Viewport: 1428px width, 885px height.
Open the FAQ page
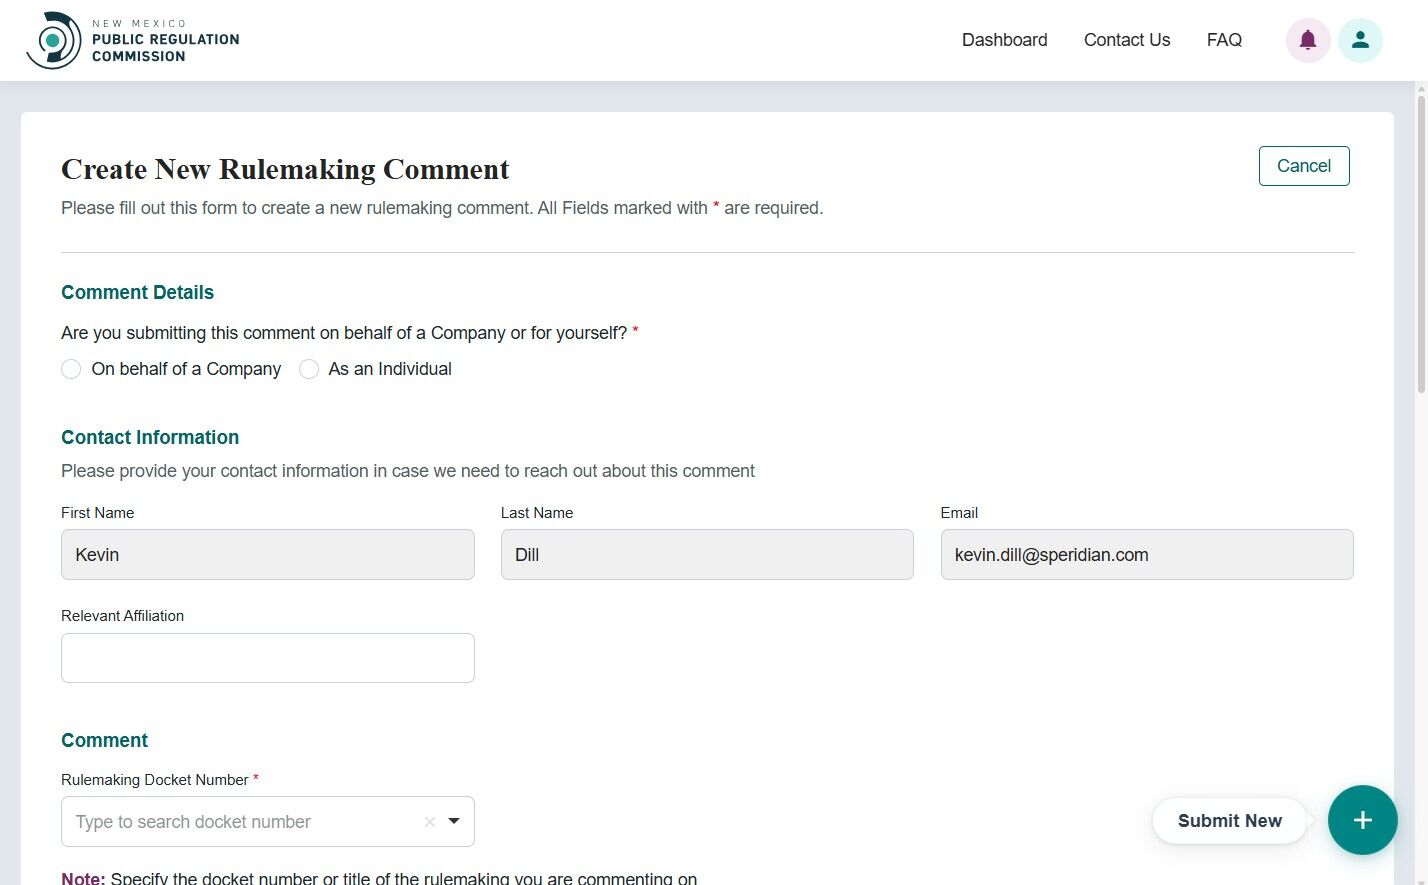pos(1224,40)
